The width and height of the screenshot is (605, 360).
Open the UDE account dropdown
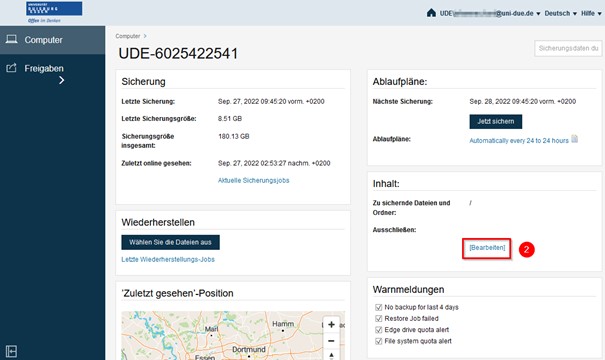click(x=490, y=14)
